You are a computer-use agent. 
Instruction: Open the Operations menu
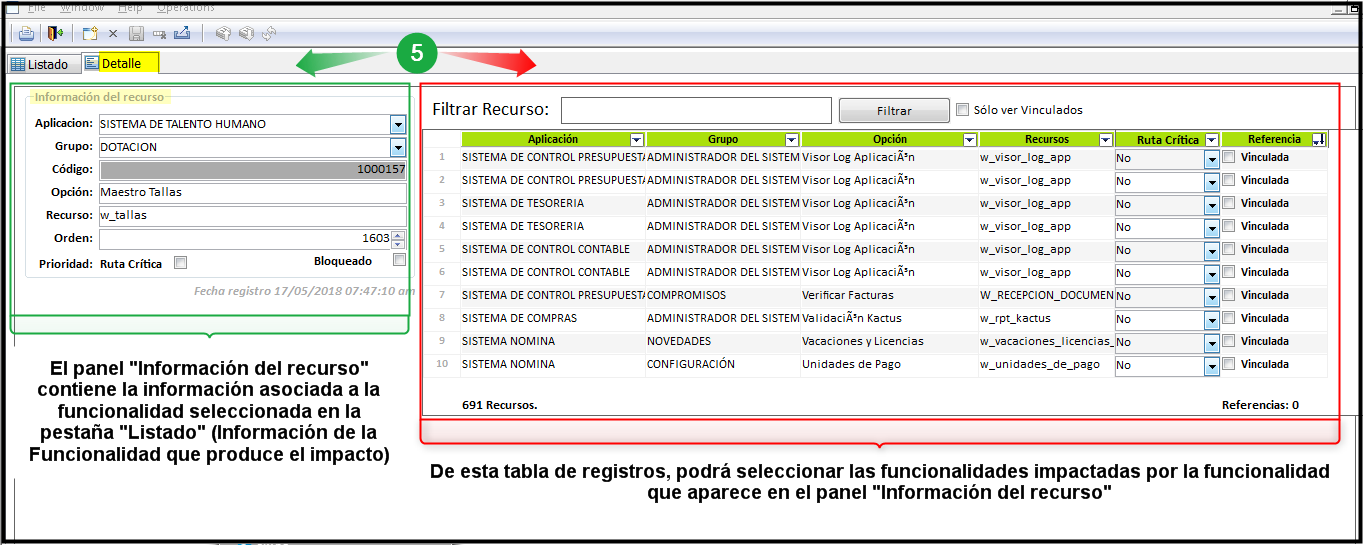pos(185,7)
